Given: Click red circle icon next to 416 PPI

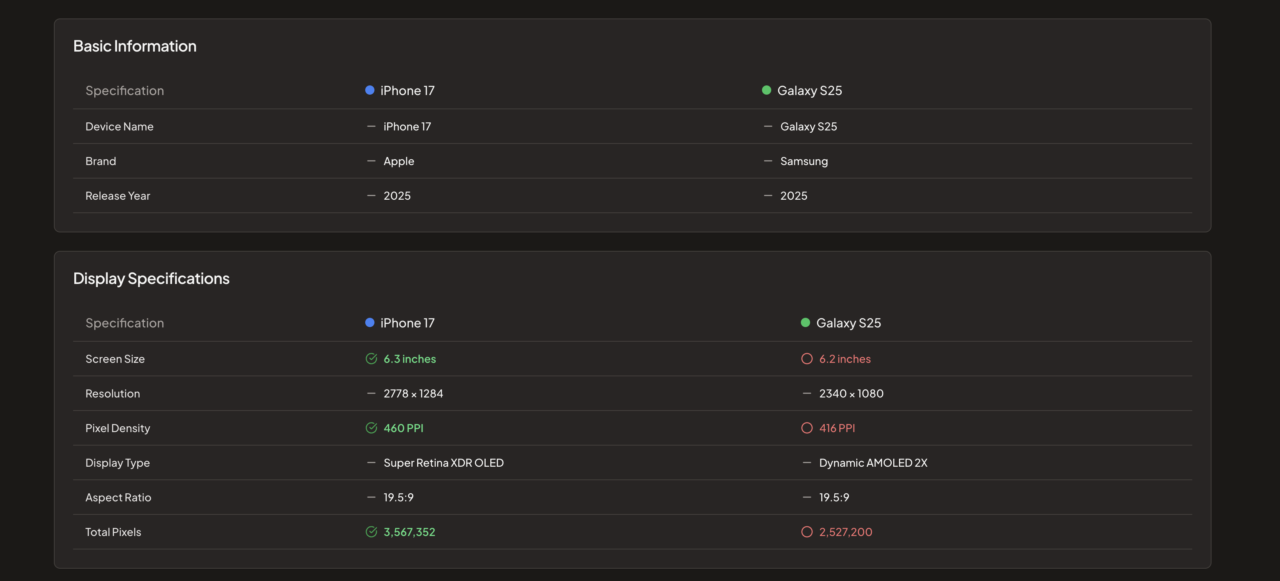Looking at the screenshot, I should point(806,428).
